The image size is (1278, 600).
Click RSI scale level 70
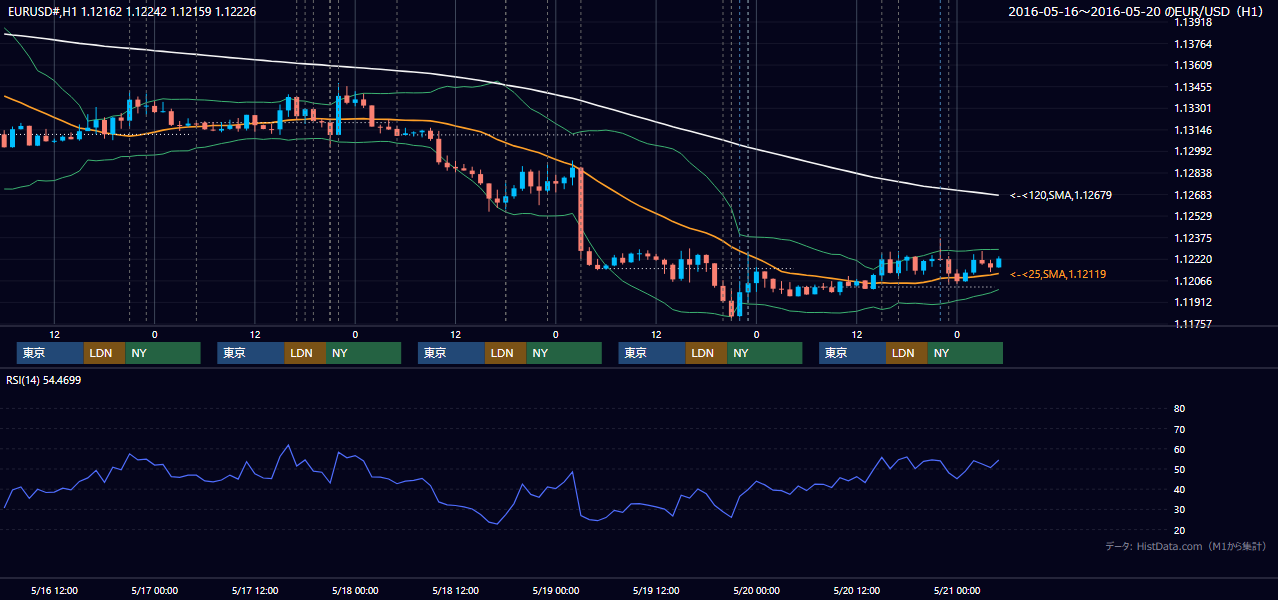click(x=1179, y=429)
